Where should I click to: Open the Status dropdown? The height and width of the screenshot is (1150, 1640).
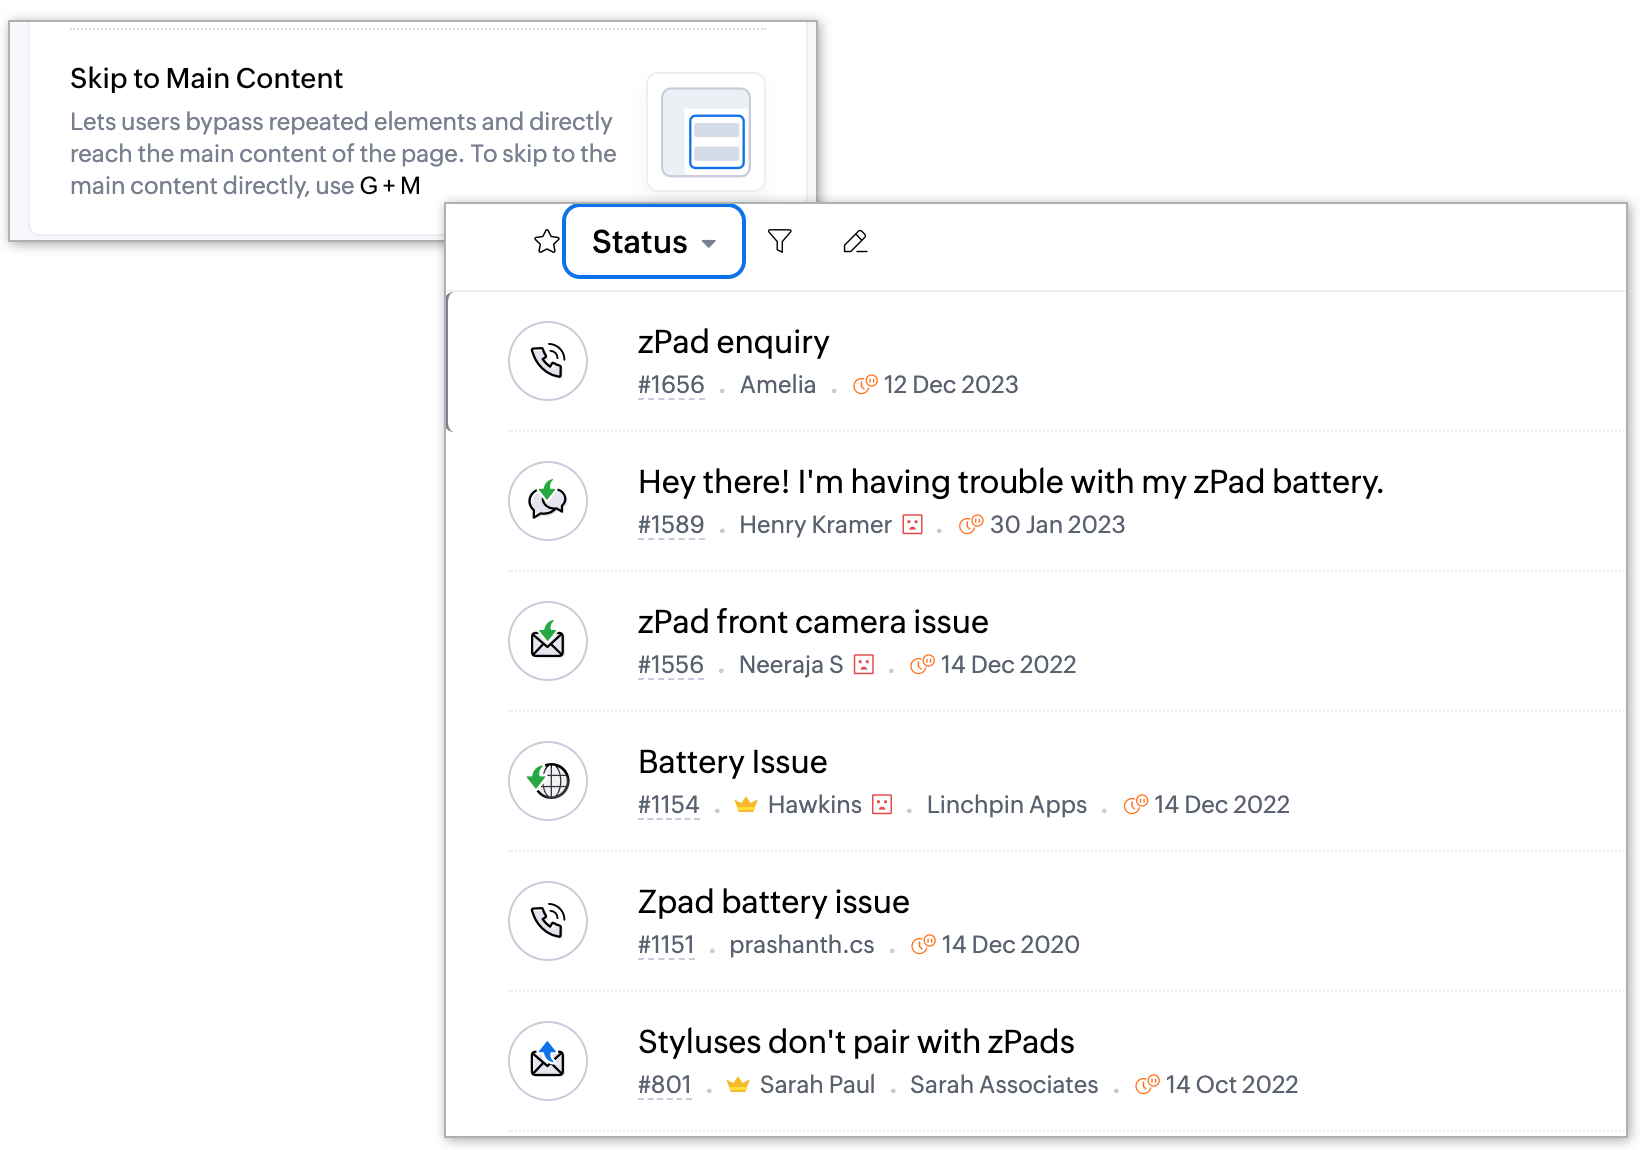(x=654, y=242)
